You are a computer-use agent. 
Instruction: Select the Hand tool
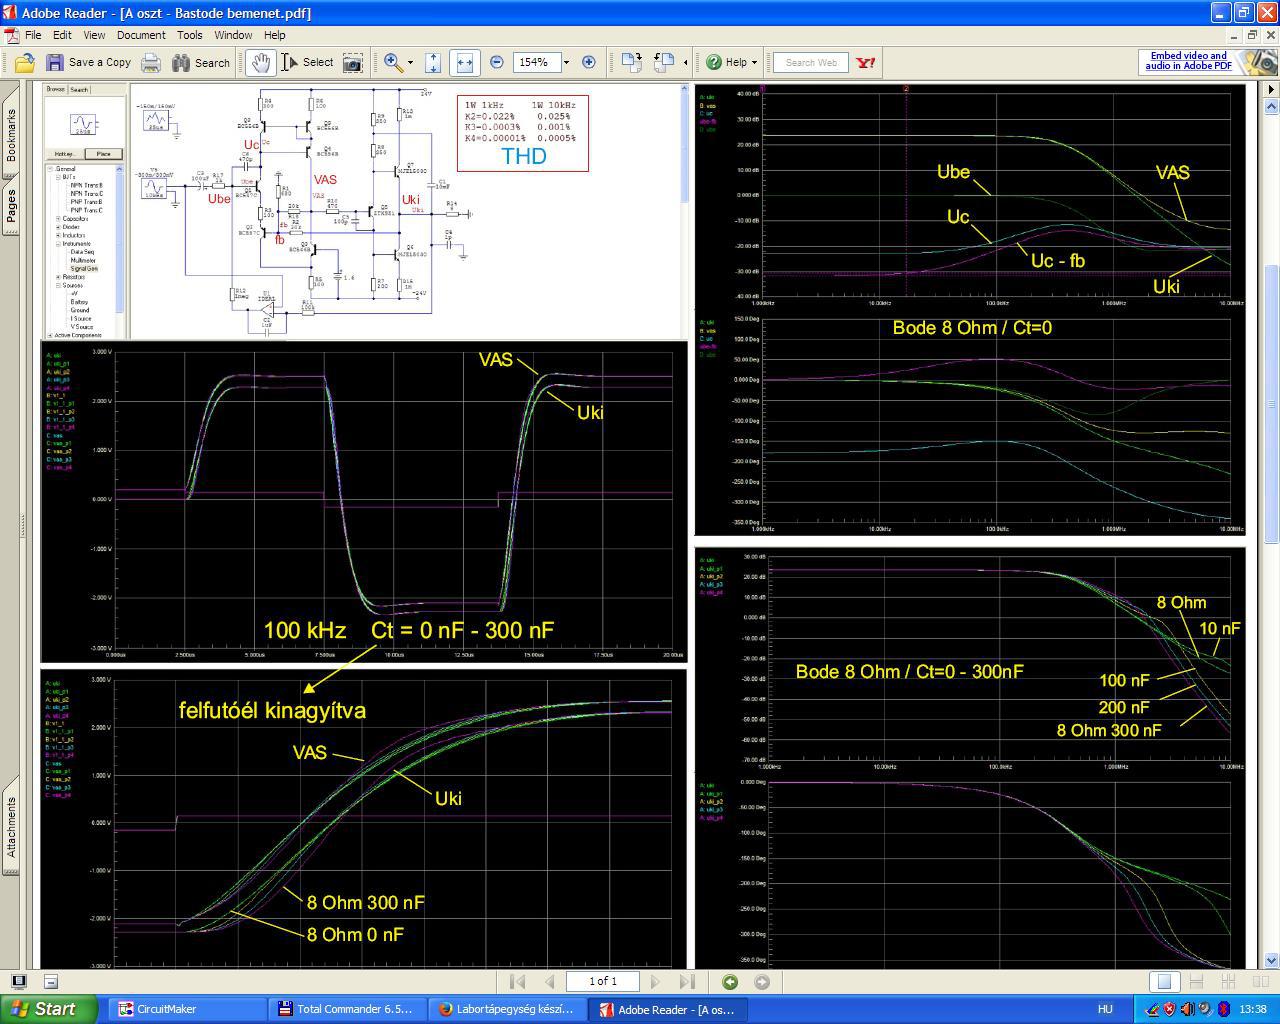(x=260, y=62)
